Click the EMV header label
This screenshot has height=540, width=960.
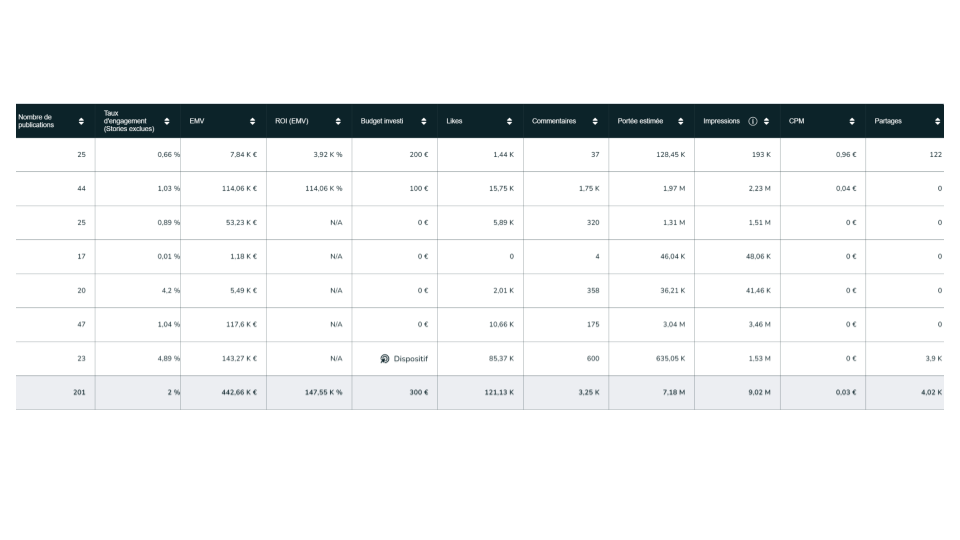click(x=197, y=121)
